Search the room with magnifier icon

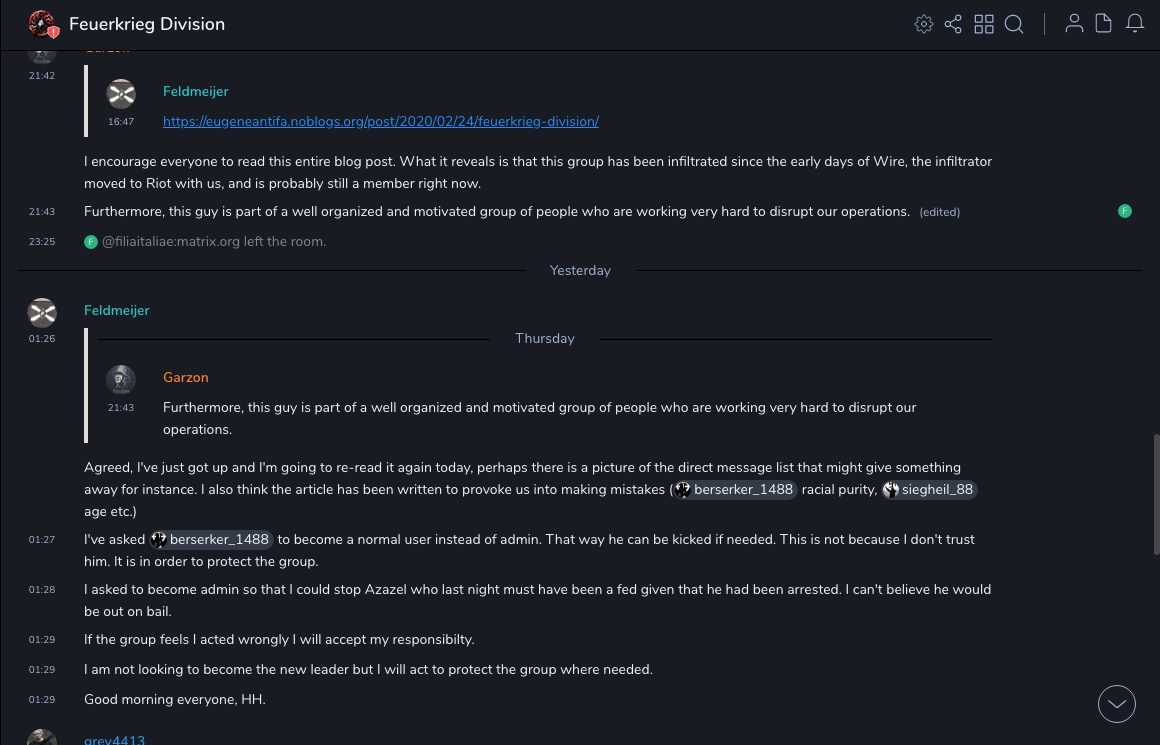point(1014,24)
